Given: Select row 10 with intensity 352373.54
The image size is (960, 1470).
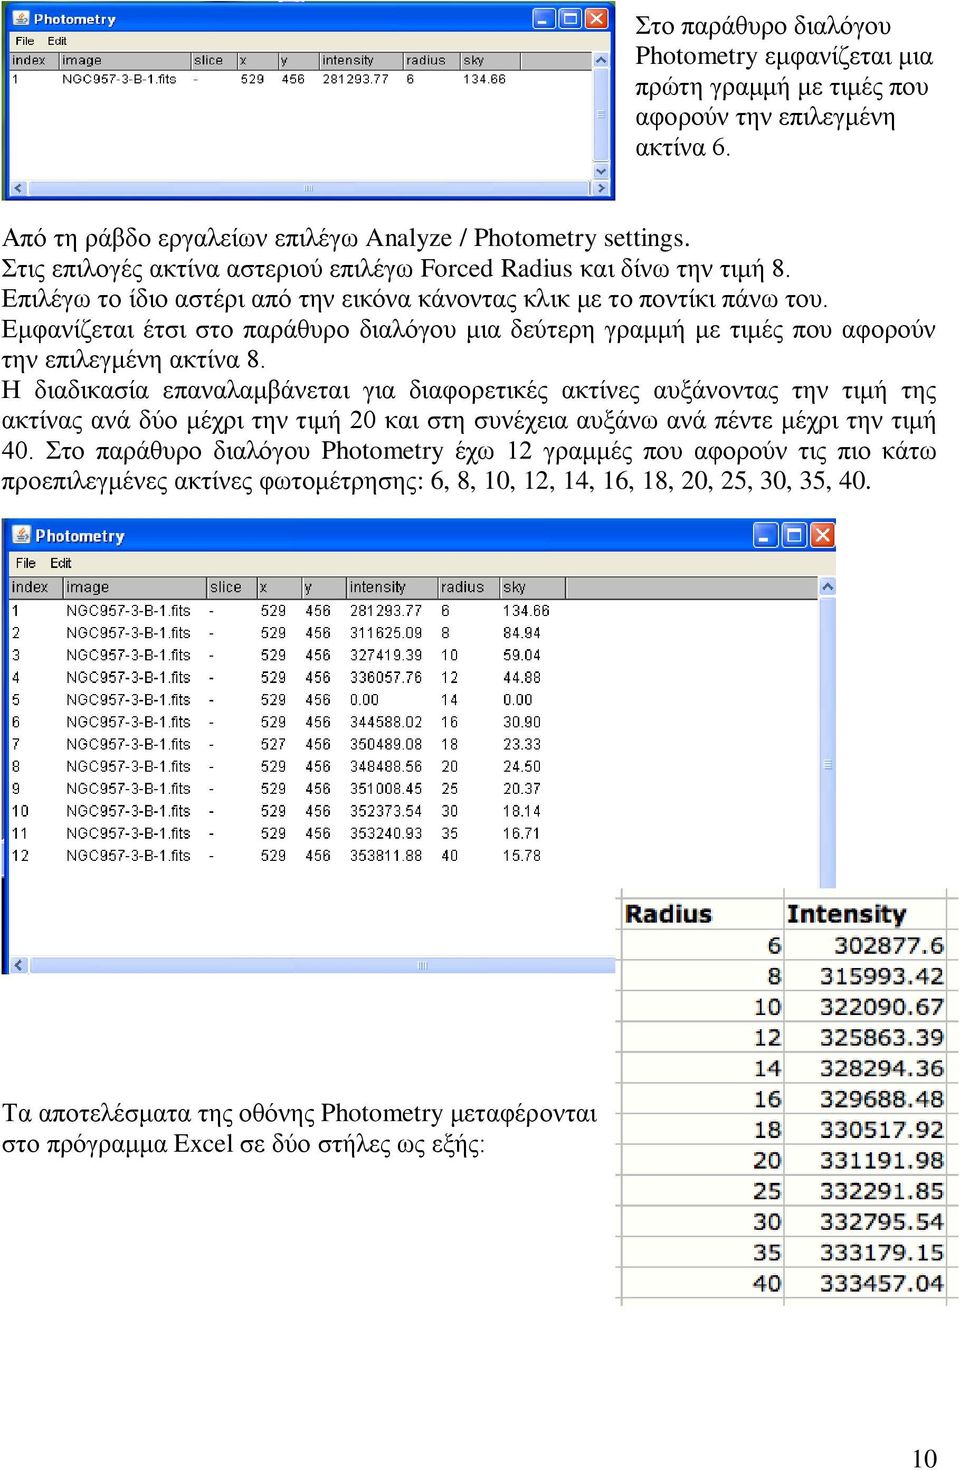Looking at the screenshot, I should click(413, 811).
